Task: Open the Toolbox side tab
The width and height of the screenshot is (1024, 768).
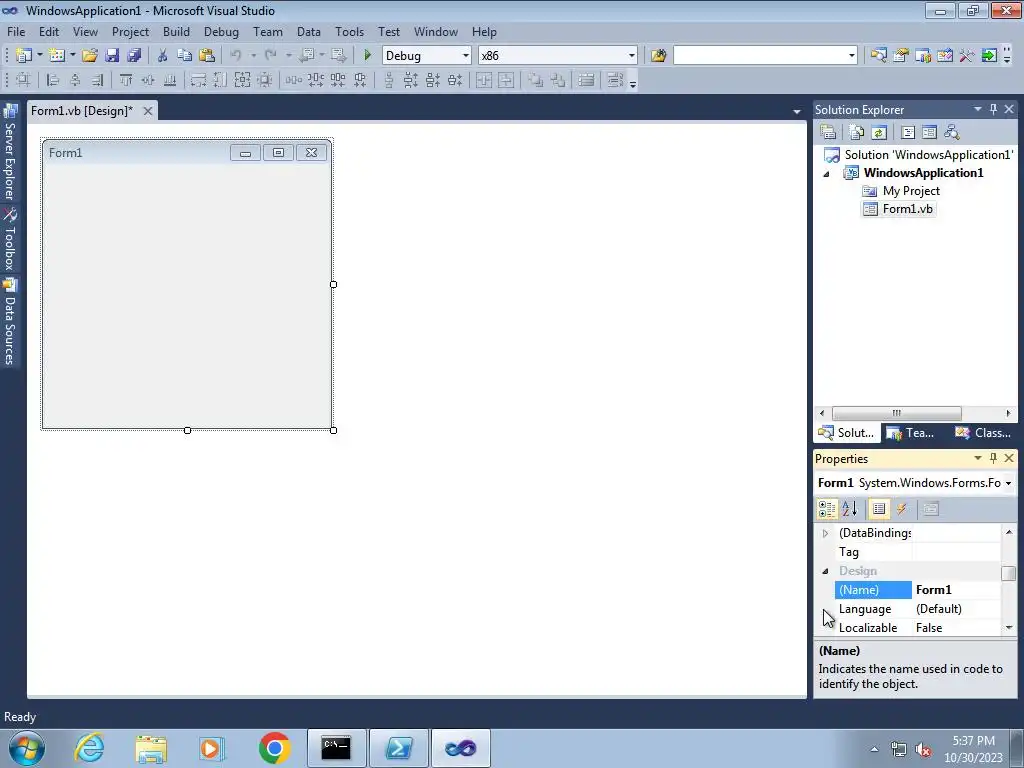Action: pyautogui.click(x=10, y=239)
